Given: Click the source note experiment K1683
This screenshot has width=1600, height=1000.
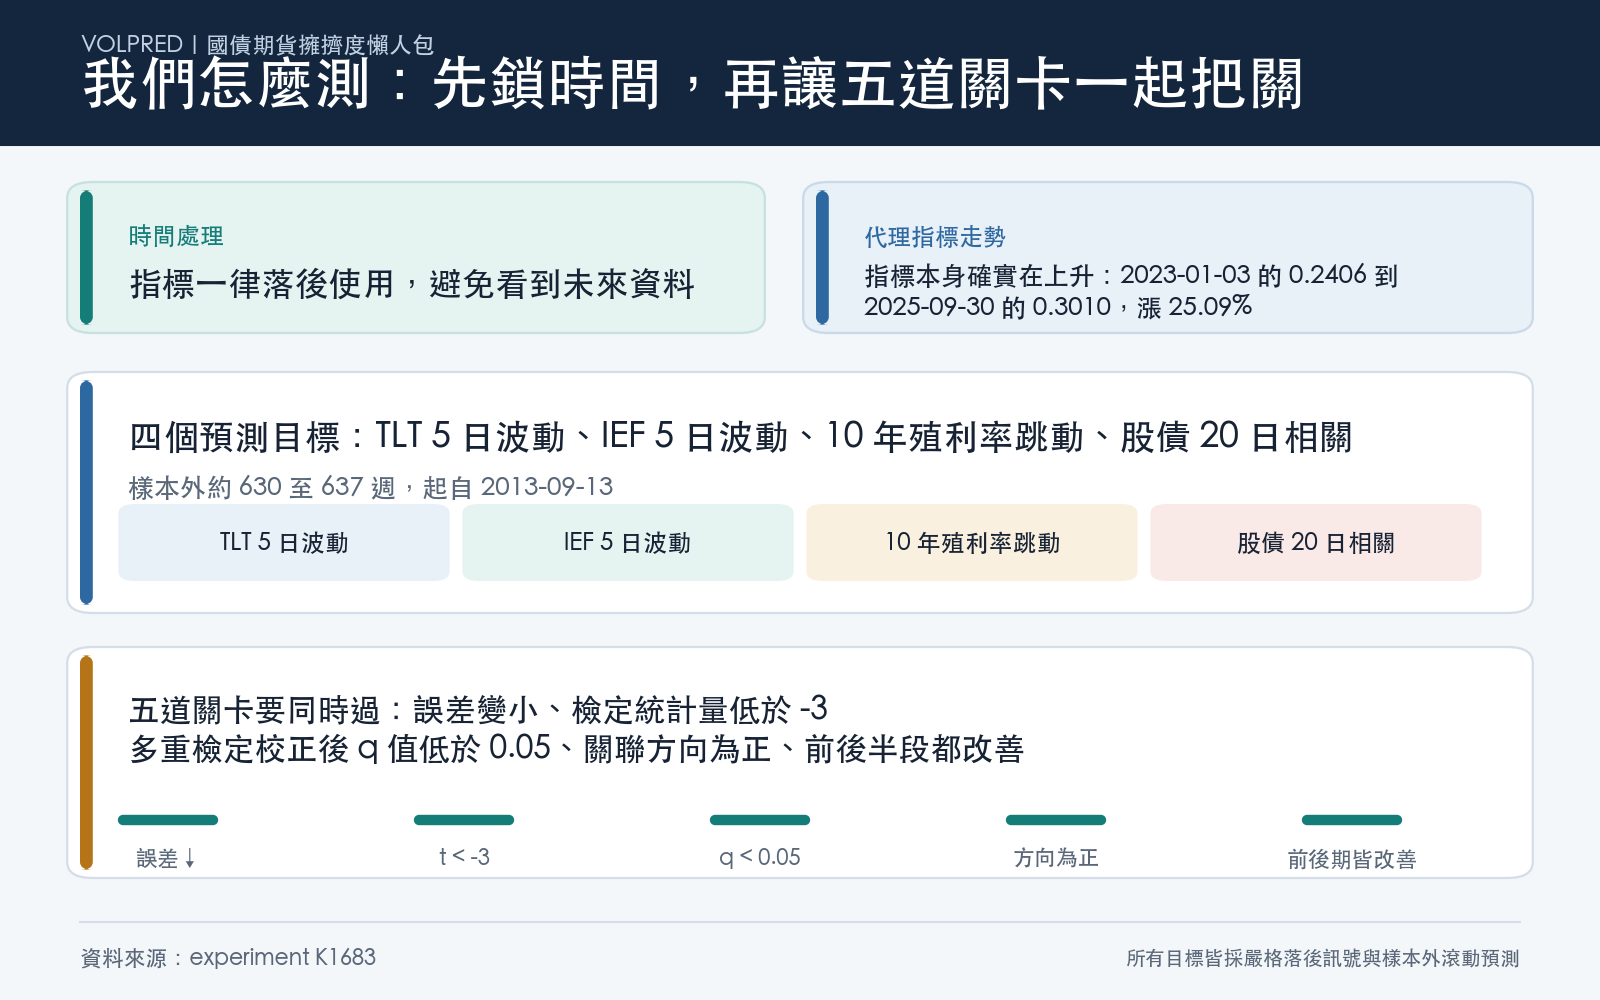Looking at the screenshot, I should (x=228, y=957).
